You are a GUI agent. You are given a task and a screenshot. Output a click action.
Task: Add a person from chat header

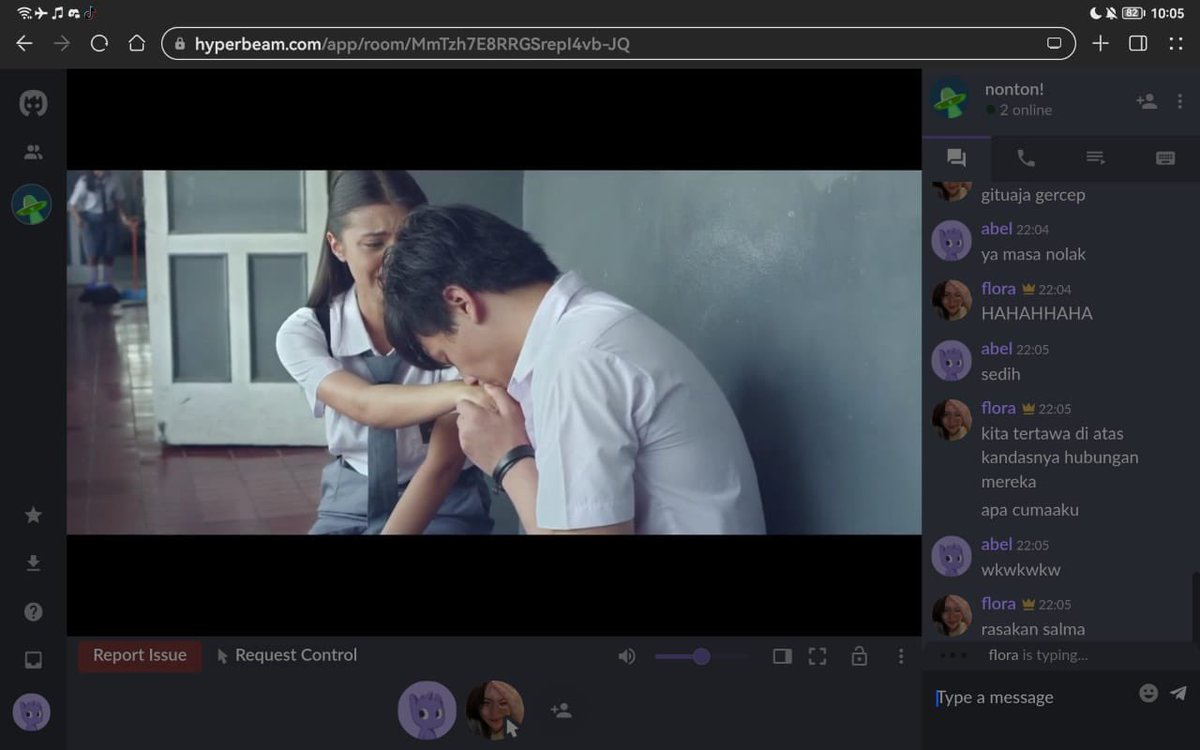click(1147, 101)
